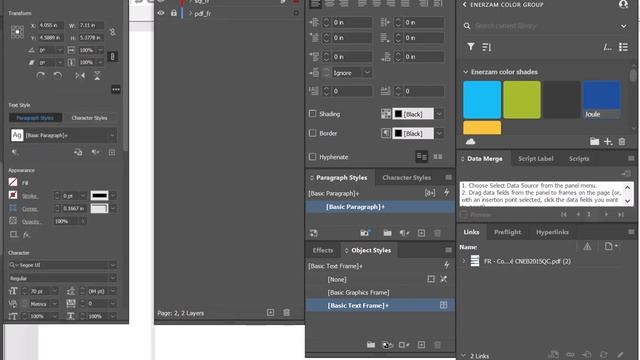This screenshot has width=640, height=360.
Task: Select the [None] object style
Action: (337, 279)
